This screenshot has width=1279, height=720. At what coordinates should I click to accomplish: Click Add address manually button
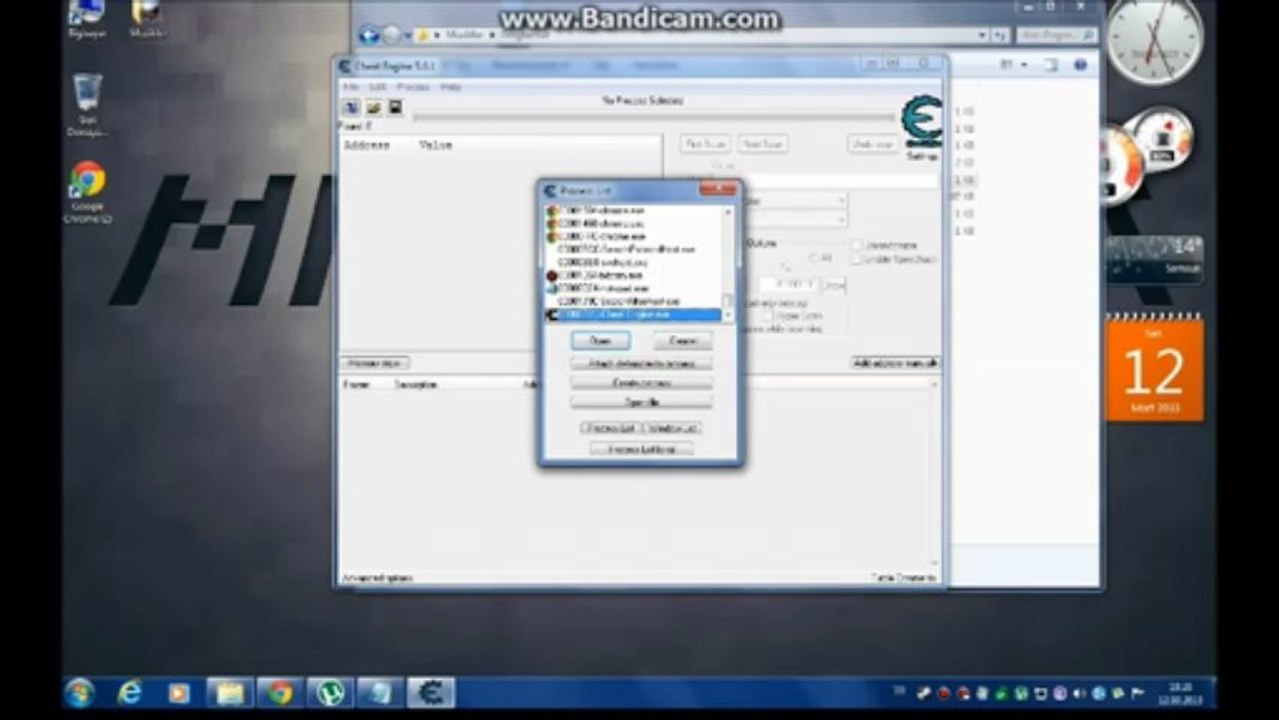(895, 362)
